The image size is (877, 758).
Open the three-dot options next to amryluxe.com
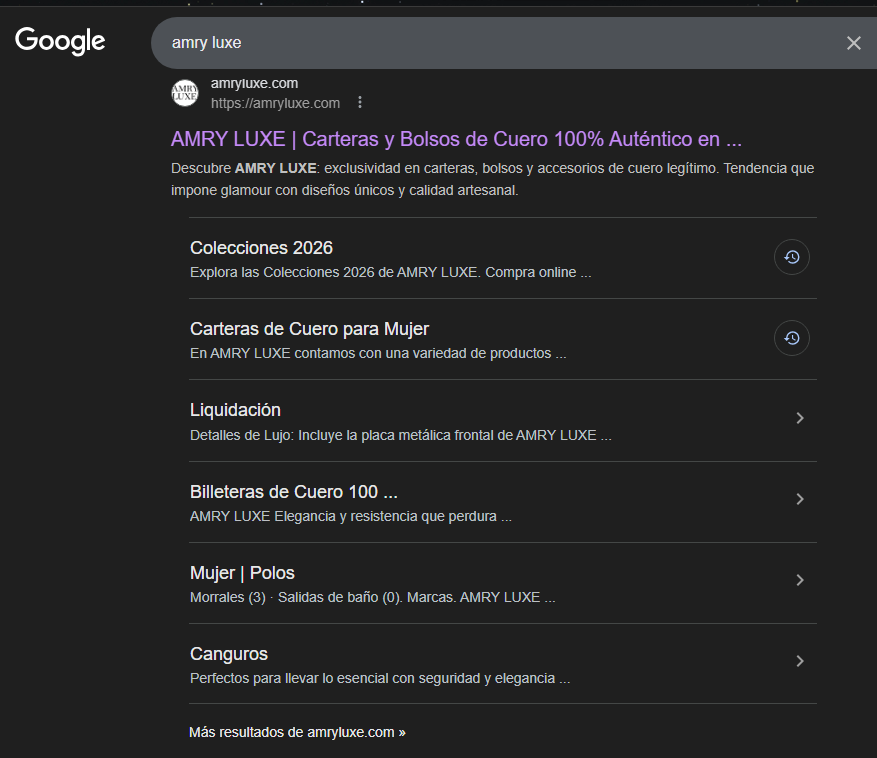tap(359, 102)
